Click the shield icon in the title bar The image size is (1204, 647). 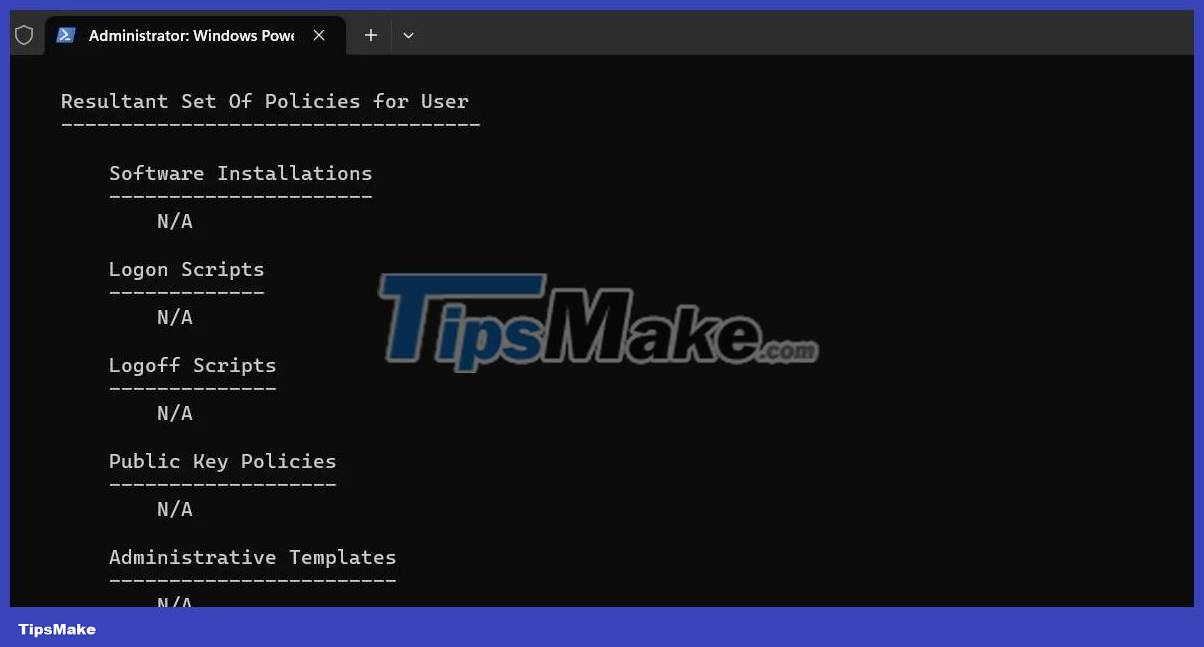25,34
